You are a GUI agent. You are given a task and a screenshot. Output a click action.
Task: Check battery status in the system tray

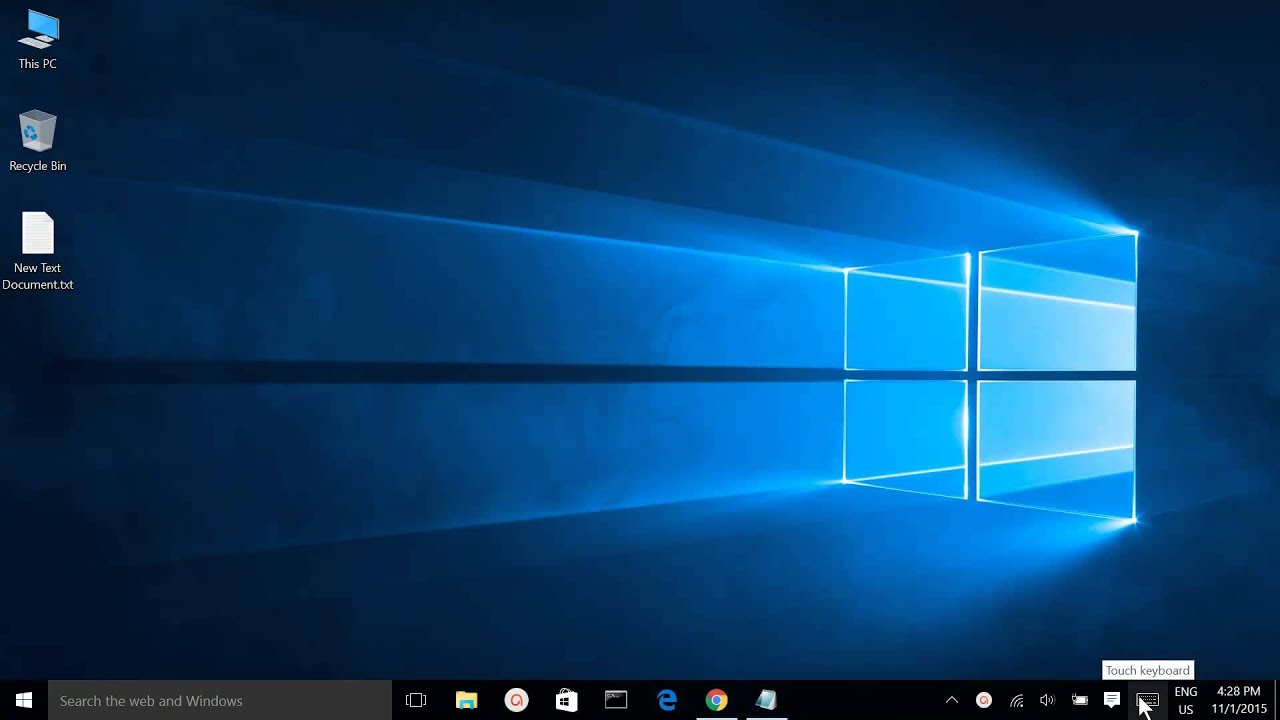[x=1080, y=700]
